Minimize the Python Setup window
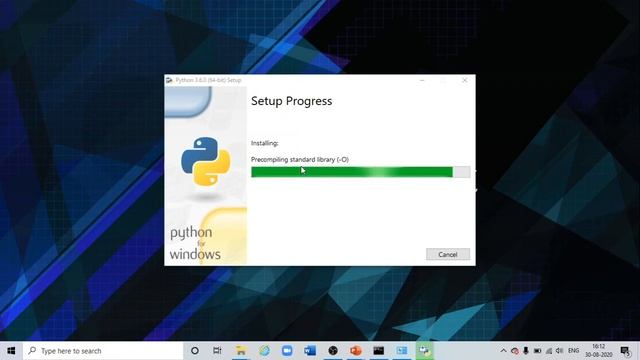This screenshot has height=360, width=640. [x=422, y=80]
